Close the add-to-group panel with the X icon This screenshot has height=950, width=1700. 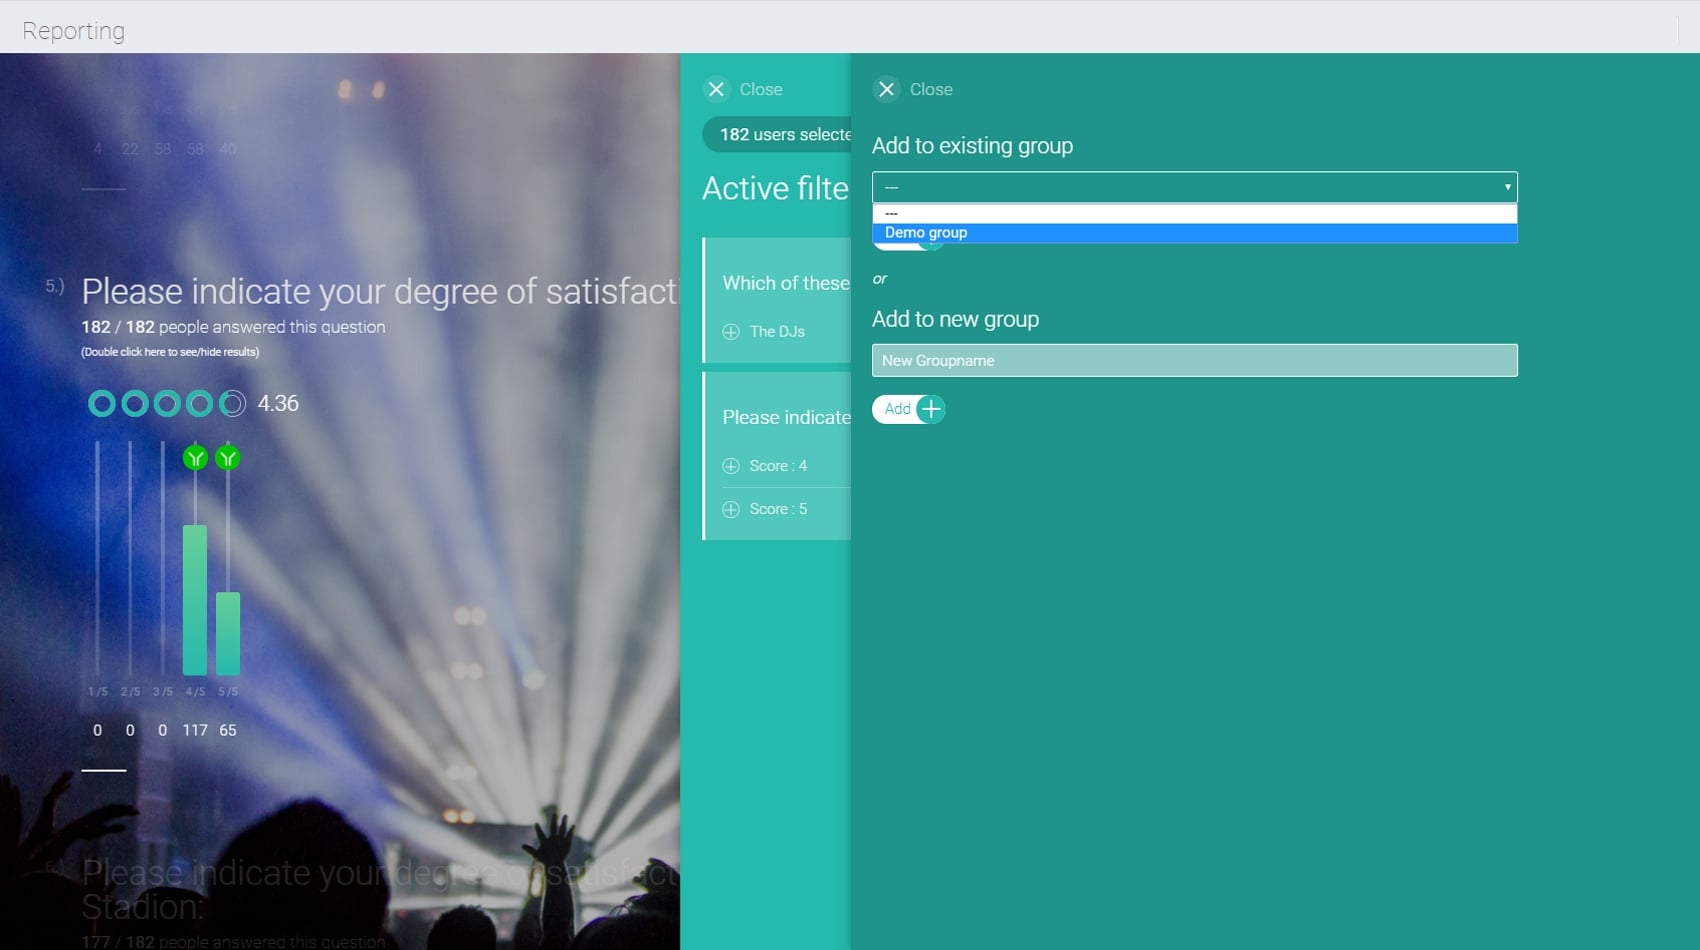886,89
